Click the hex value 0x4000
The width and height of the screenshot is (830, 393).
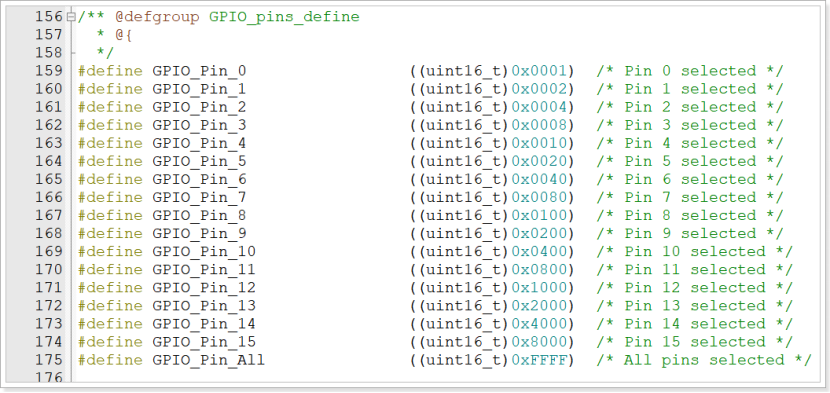(539, 324)
